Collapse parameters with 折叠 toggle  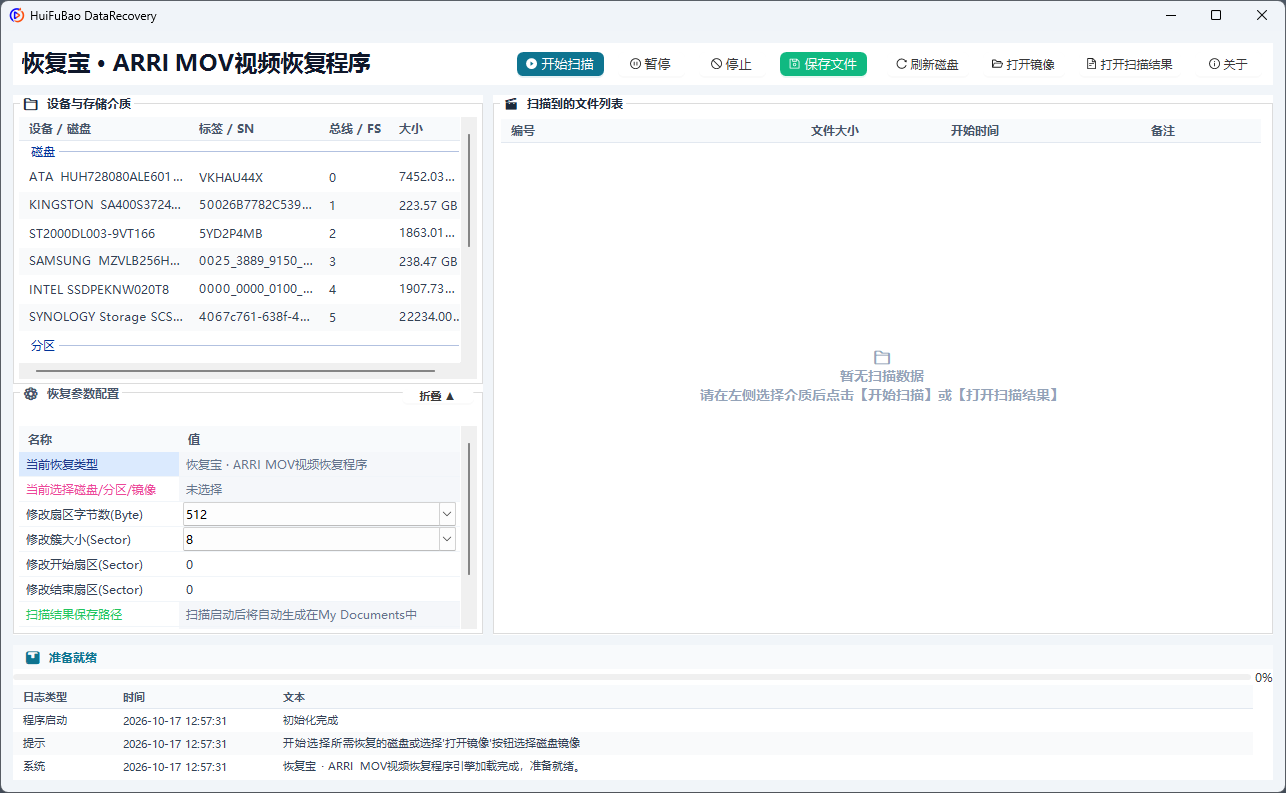437,396
